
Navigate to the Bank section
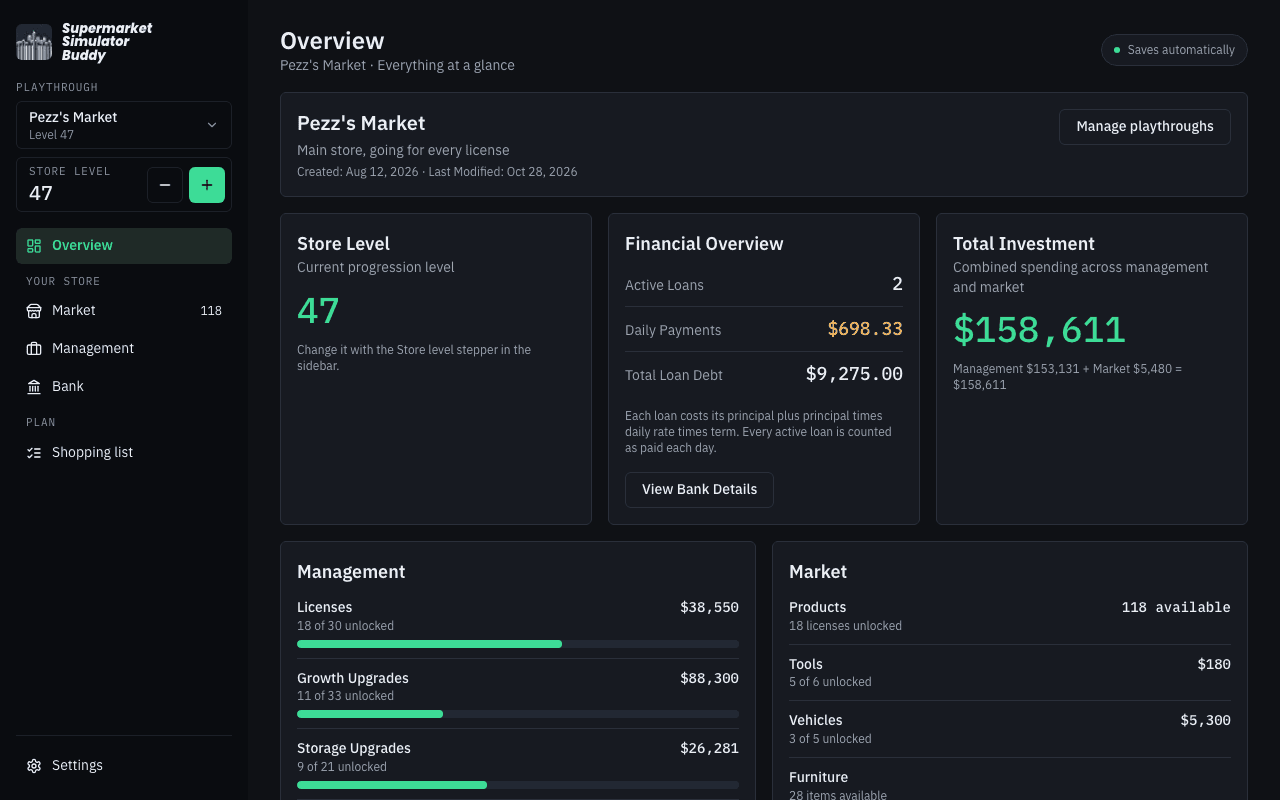[x=124, y=387]
